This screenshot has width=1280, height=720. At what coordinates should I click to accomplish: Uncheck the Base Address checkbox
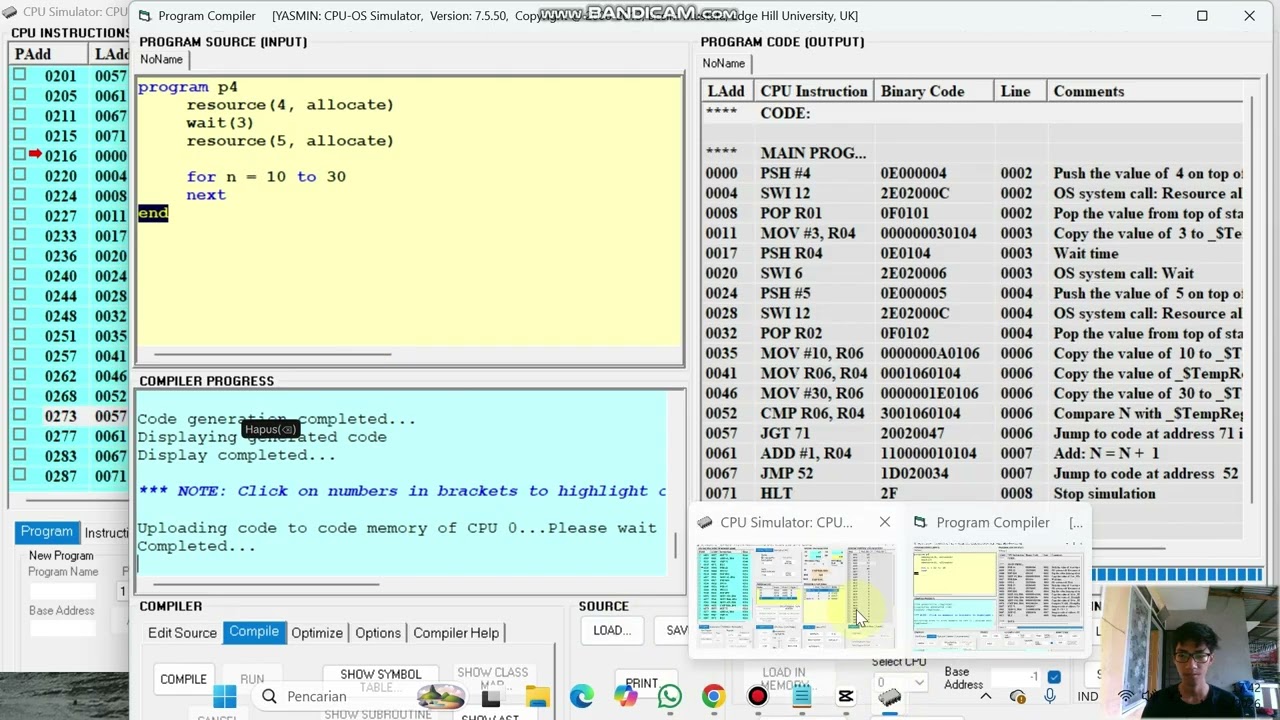(x=1053, y=677)
